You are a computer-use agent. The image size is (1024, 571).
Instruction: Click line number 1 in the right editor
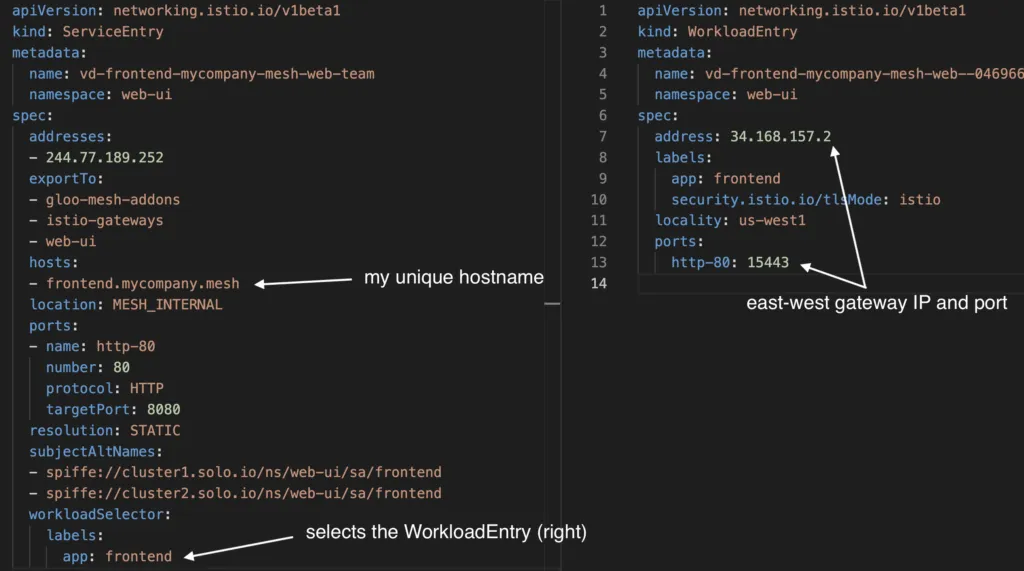pos(603,10)
